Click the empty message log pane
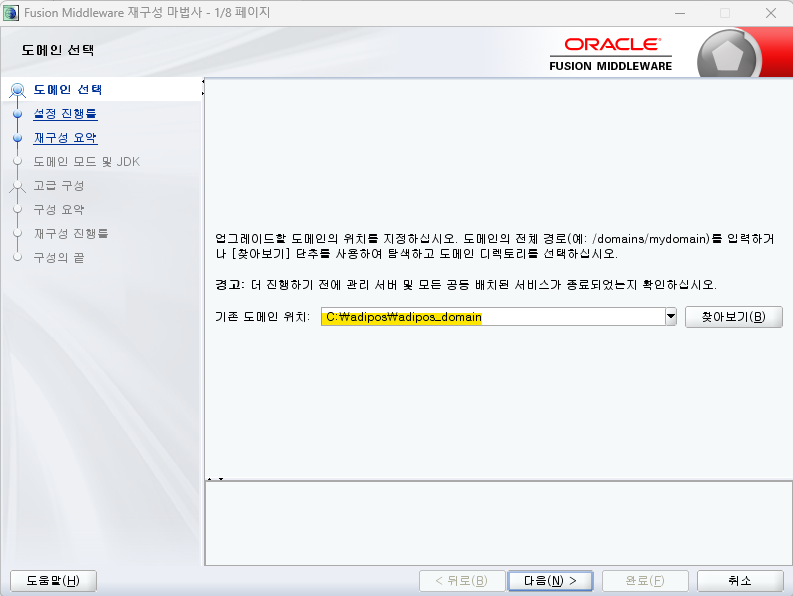The width and height of the screenshot is (793, 596). pos(498,523)
